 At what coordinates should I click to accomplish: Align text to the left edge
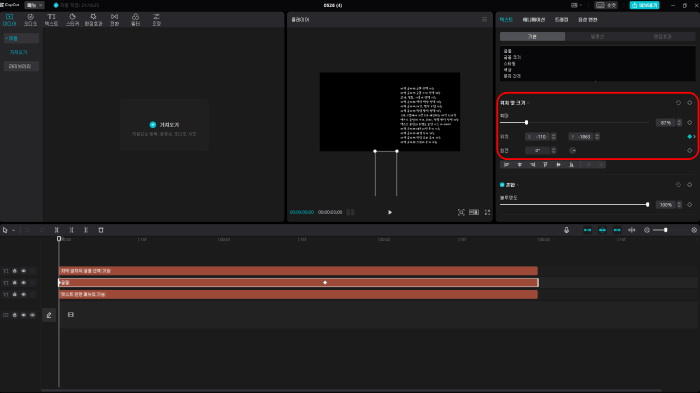tap(506, 165)
